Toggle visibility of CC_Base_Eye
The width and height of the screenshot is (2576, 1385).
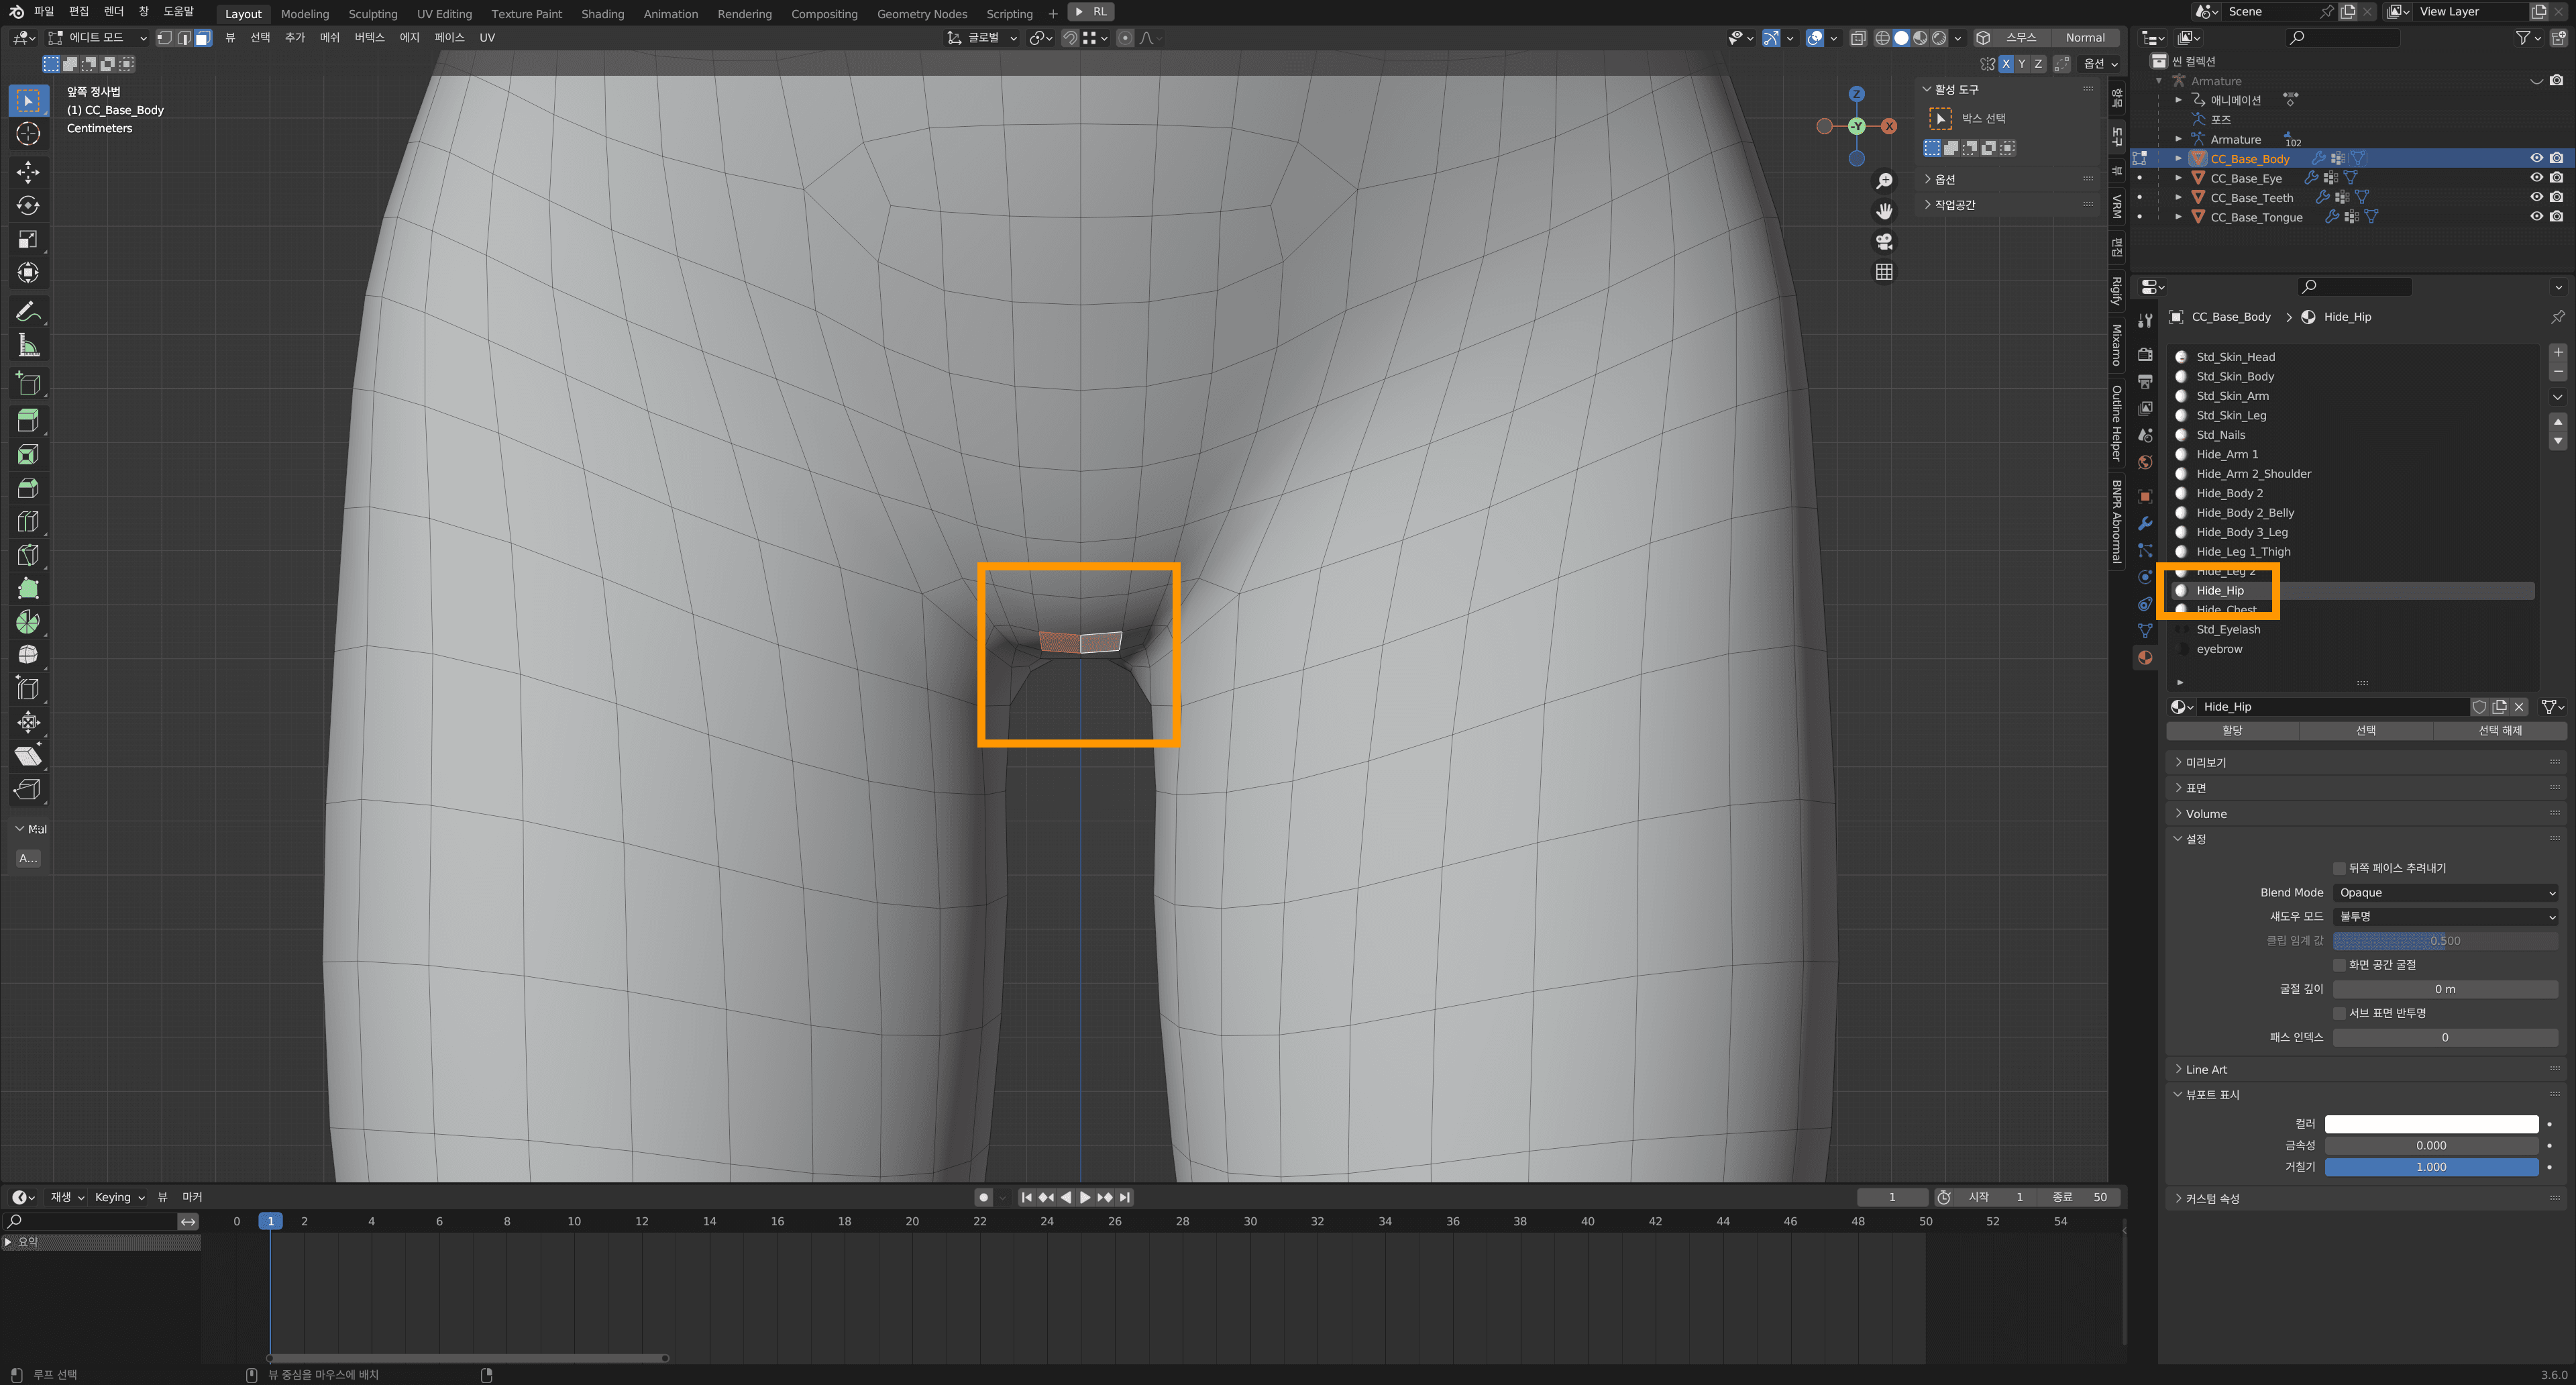[2537, 178]
